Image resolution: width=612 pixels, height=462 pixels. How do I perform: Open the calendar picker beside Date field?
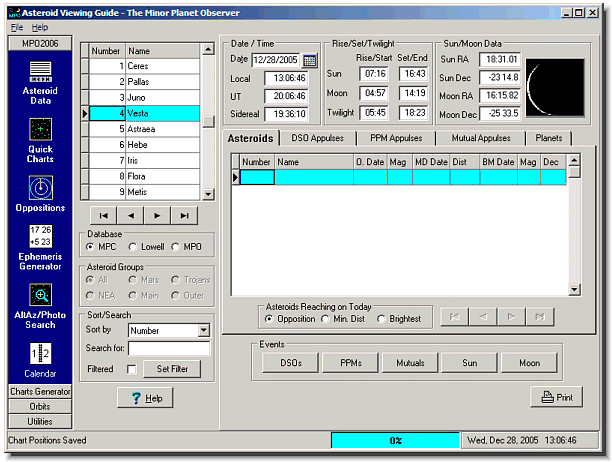tap(310, 60)
